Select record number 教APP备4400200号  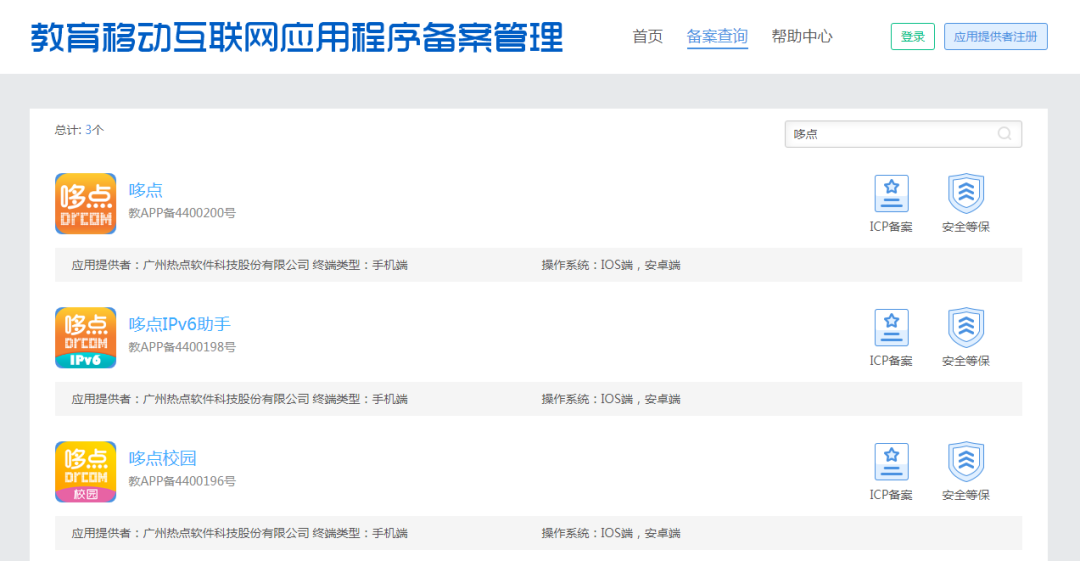[182, 213]
